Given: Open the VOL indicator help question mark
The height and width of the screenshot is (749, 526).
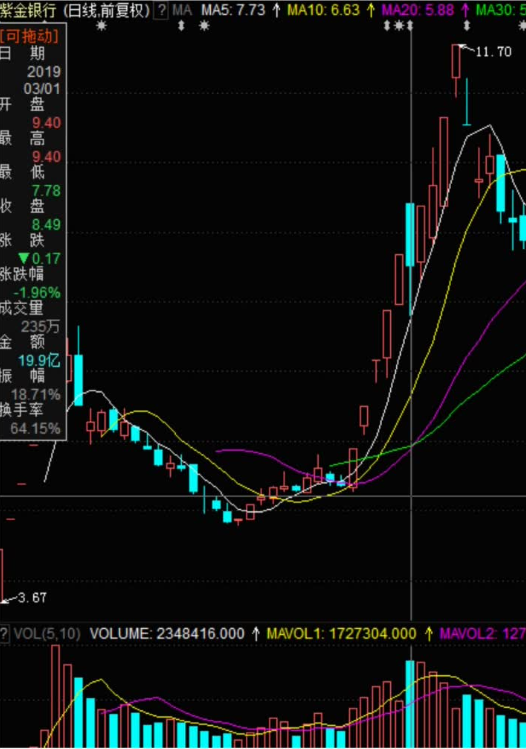Looking at the screenshot, I should coord(4,634).
